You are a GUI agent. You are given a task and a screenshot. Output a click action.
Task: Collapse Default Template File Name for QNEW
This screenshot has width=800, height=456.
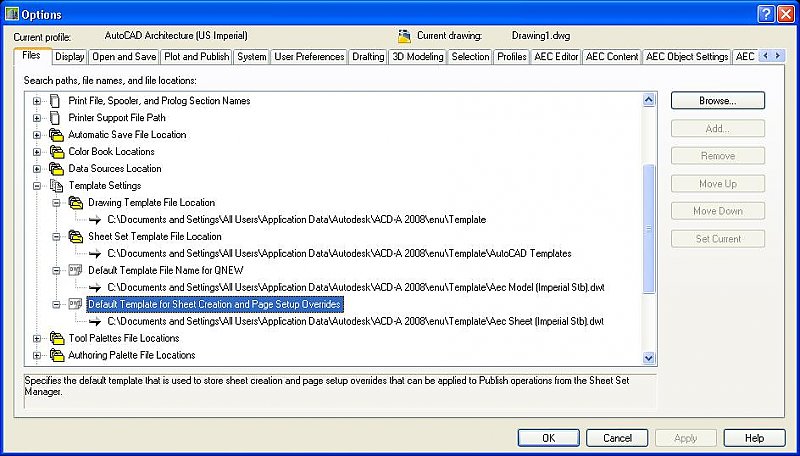tap(56, 271)
